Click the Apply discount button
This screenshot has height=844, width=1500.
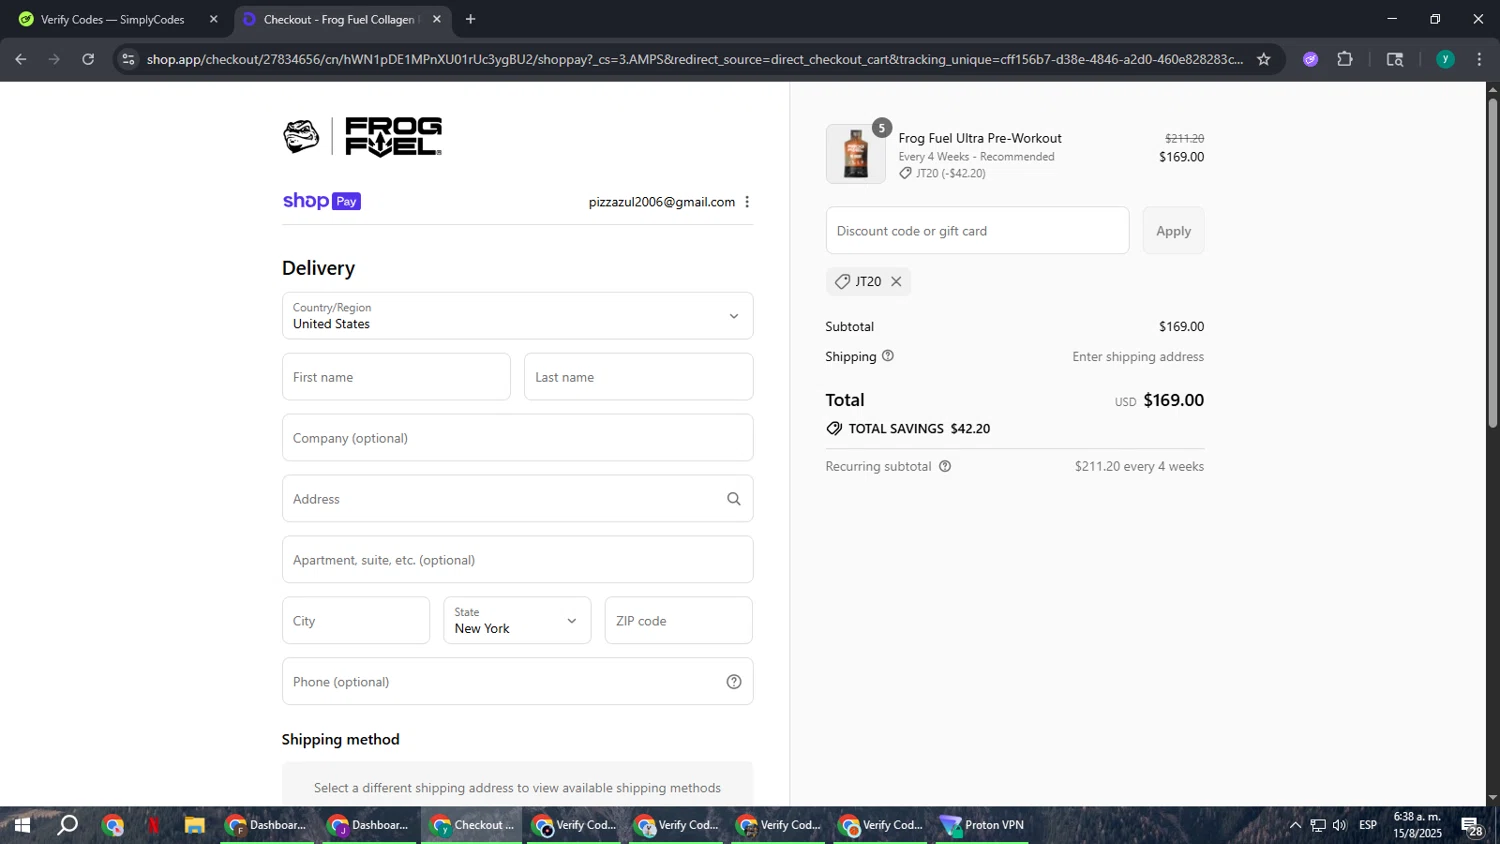1173,231
